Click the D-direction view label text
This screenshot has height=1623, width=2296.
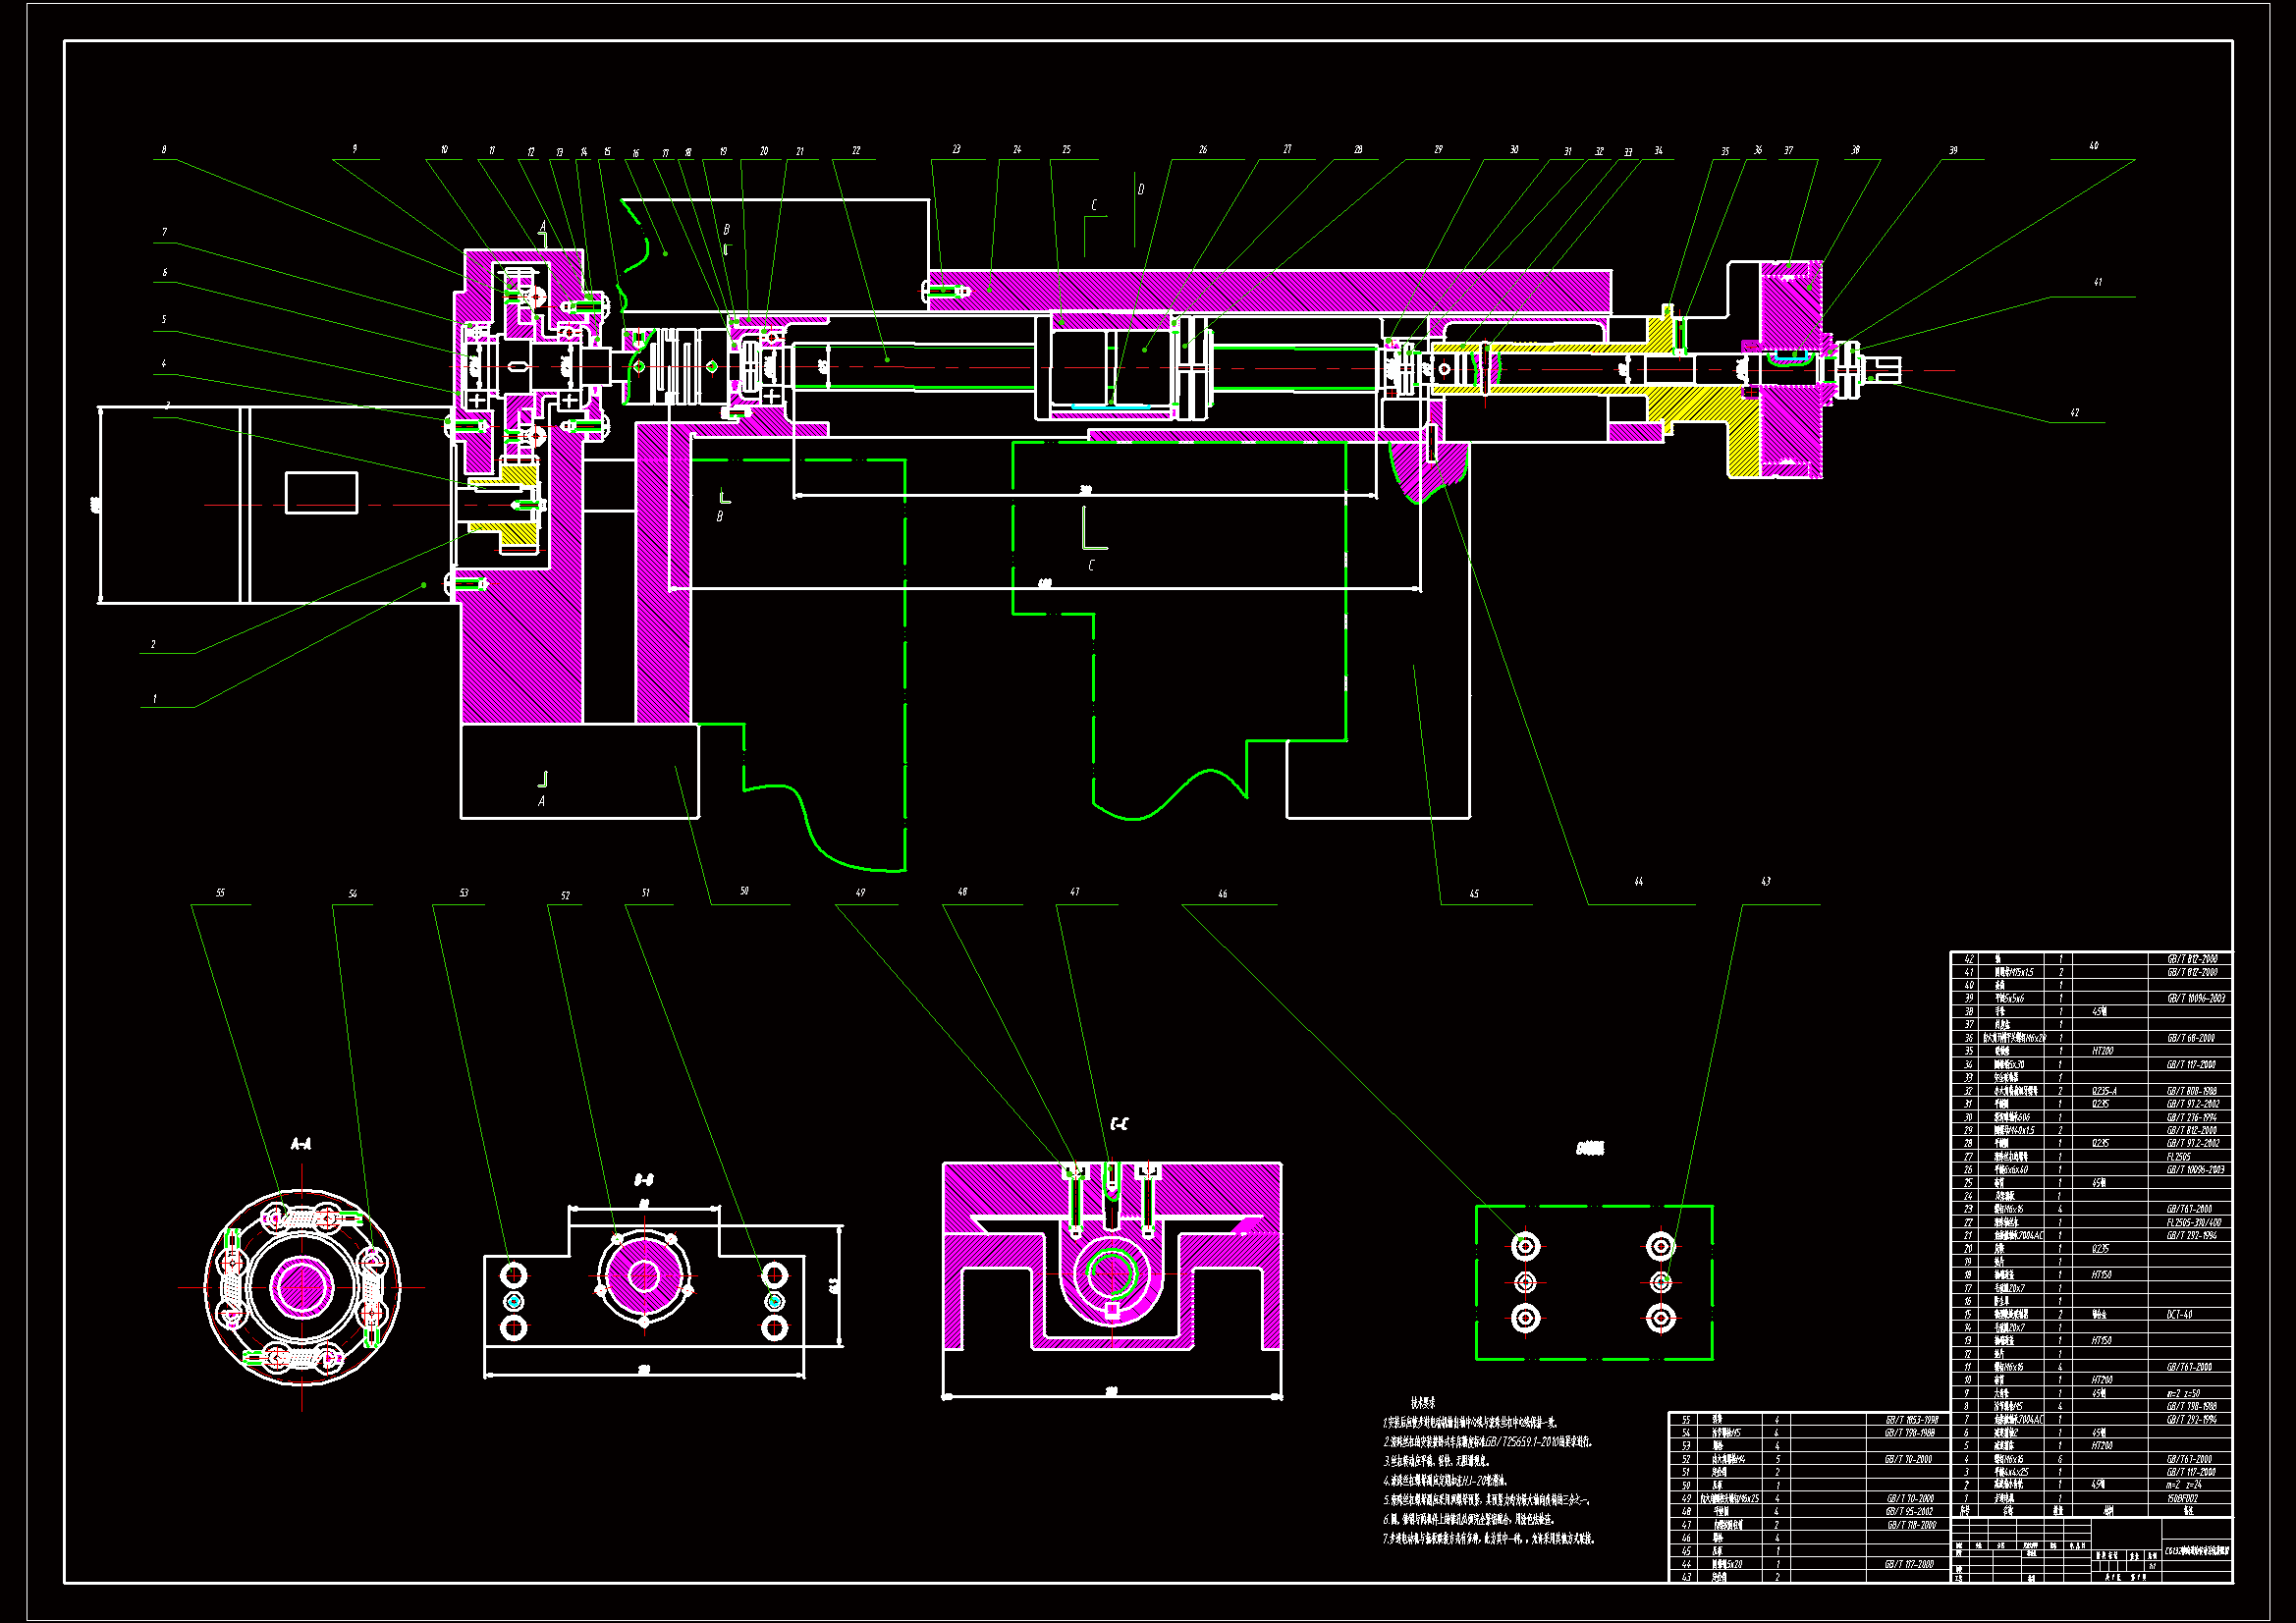(x=1590, y=1149)
